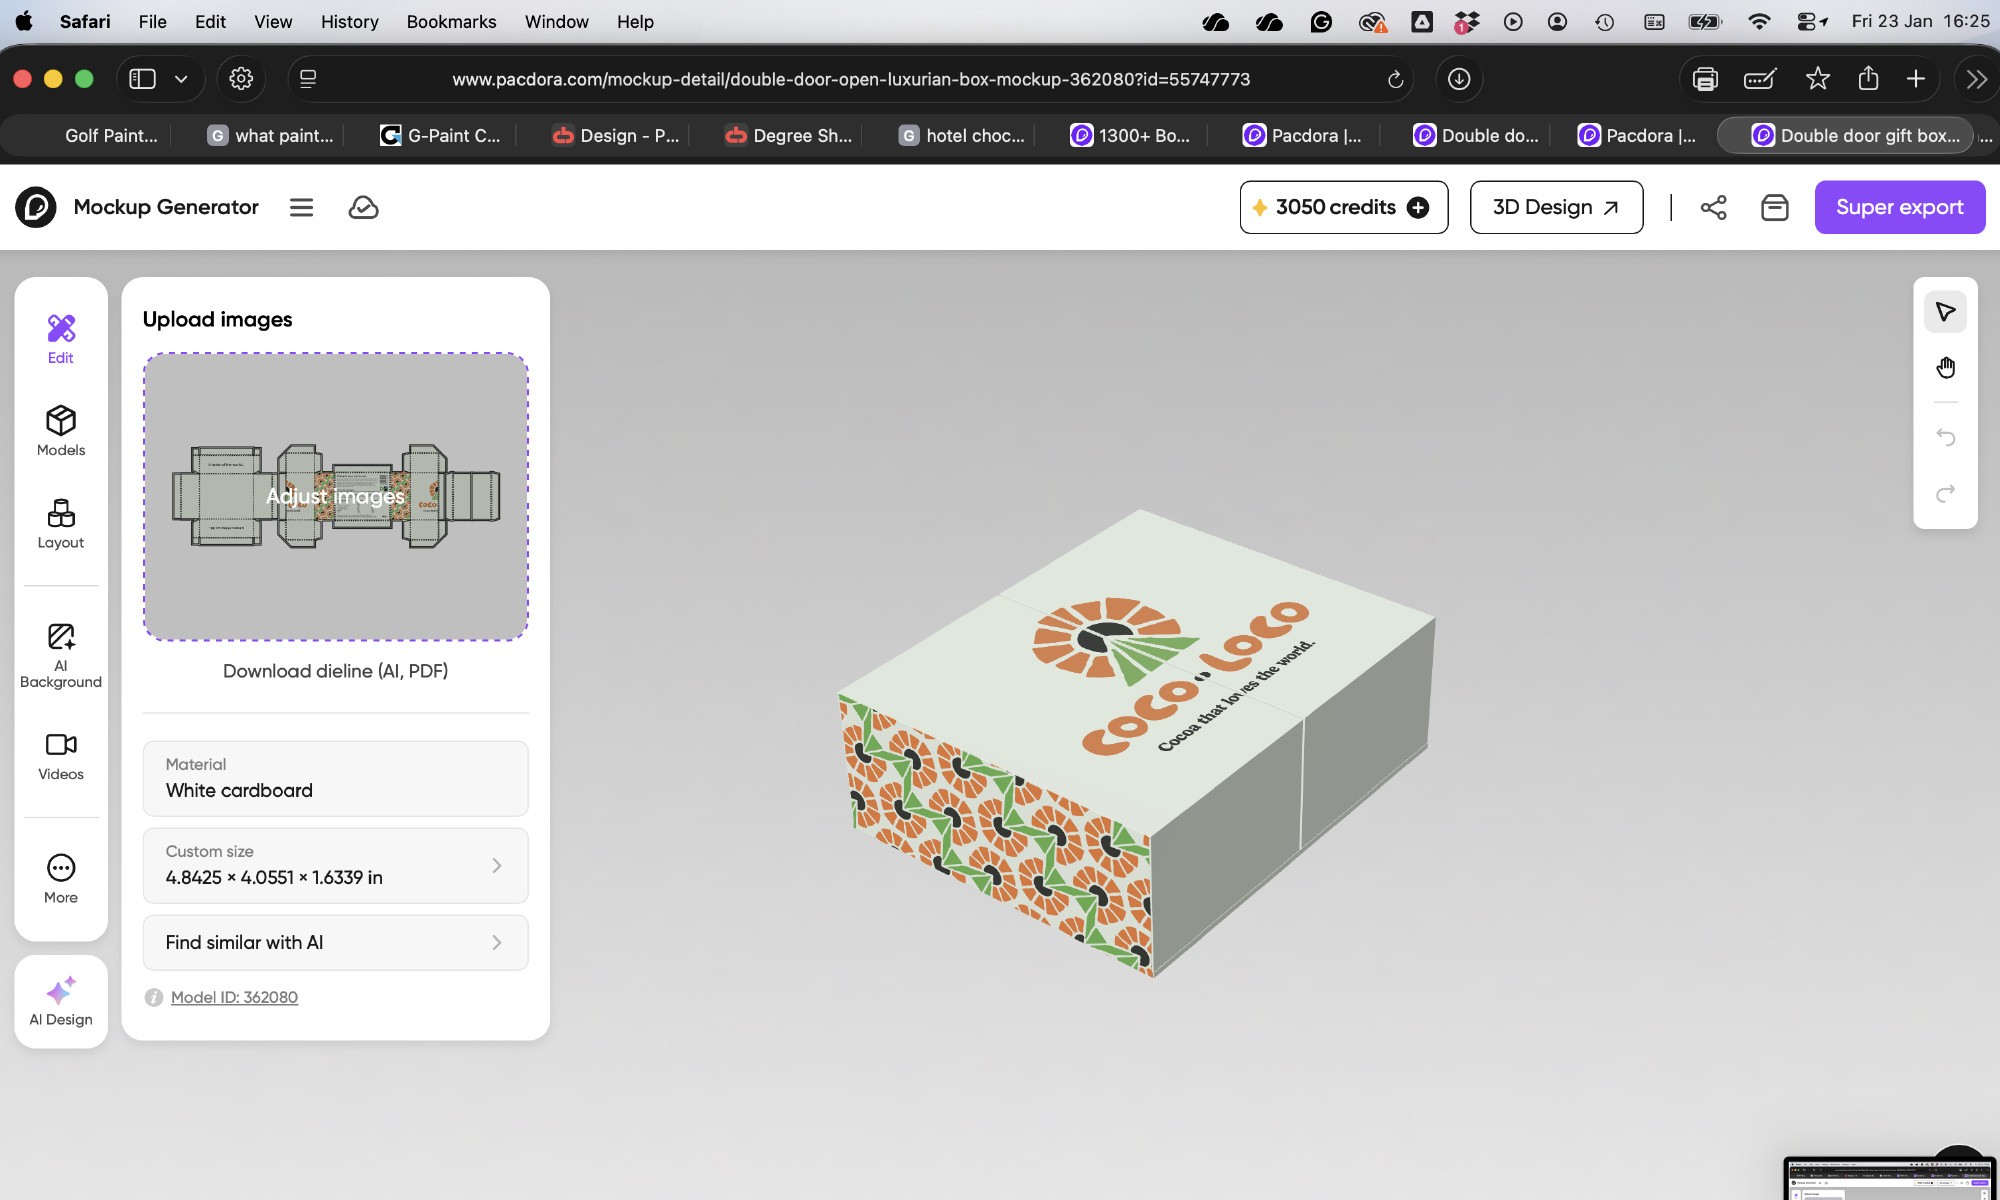Open the AI Background tool

(x=61, y=656)
